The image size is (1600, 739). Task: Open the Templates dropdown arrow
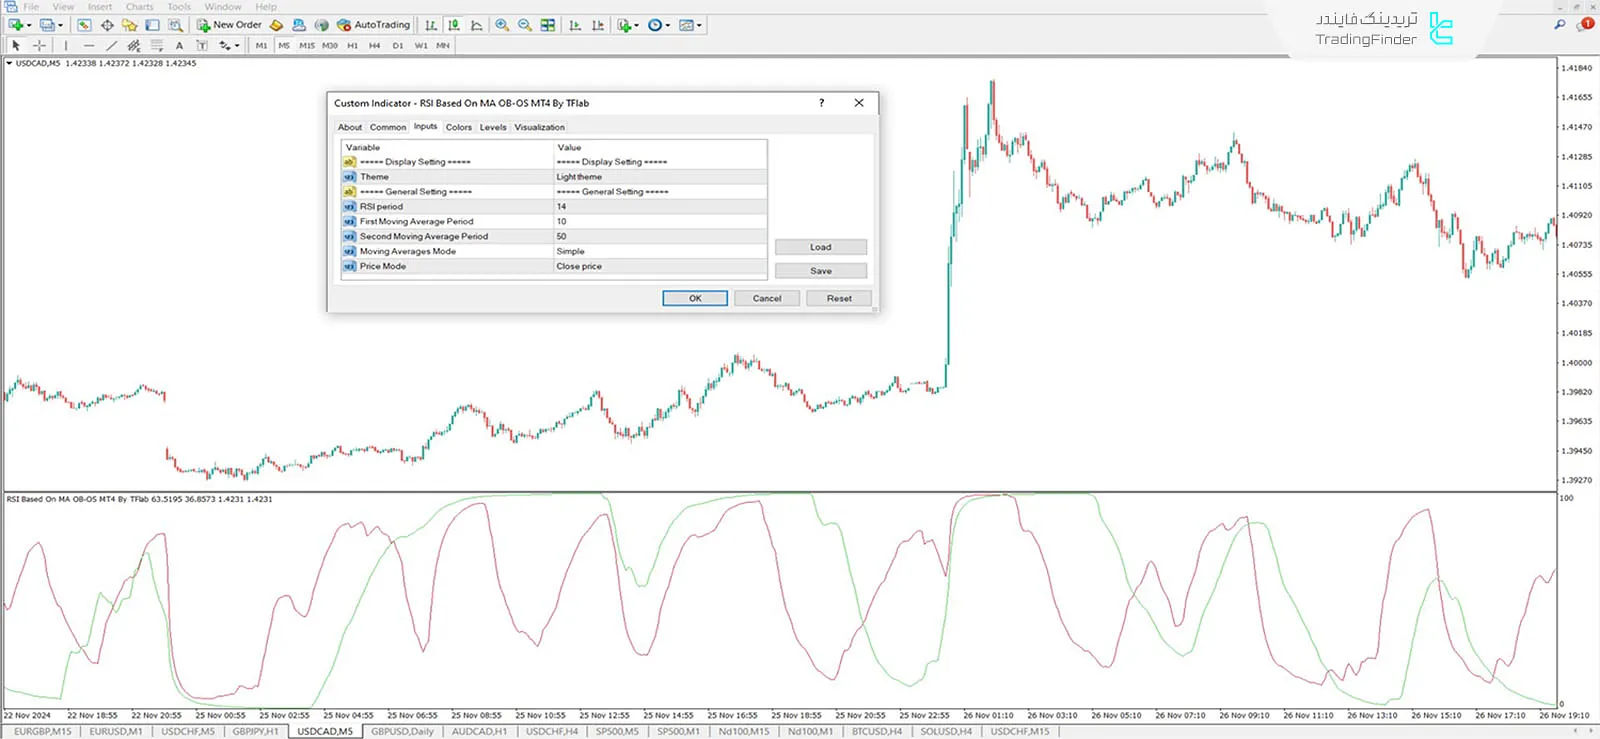(699, 25)
